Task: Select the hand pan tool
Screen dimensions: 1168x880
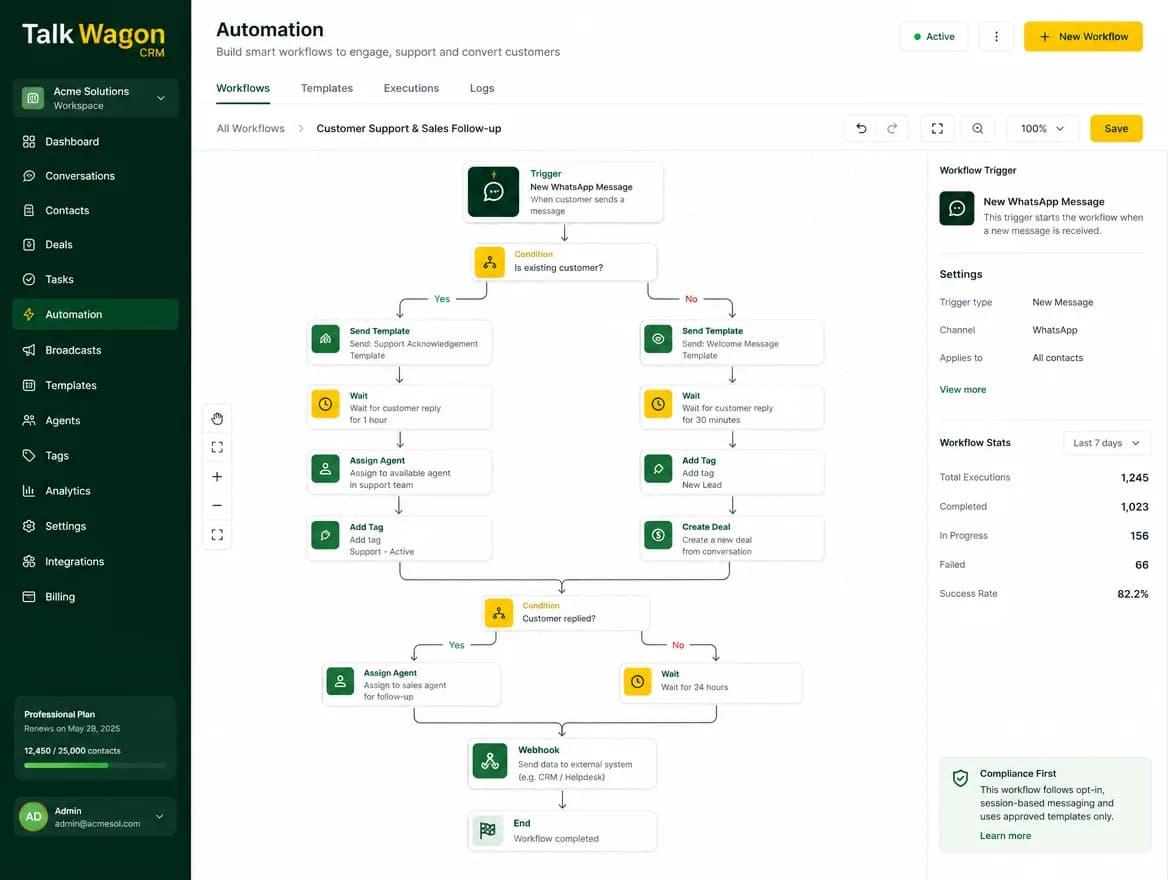Action: [217, 419]
